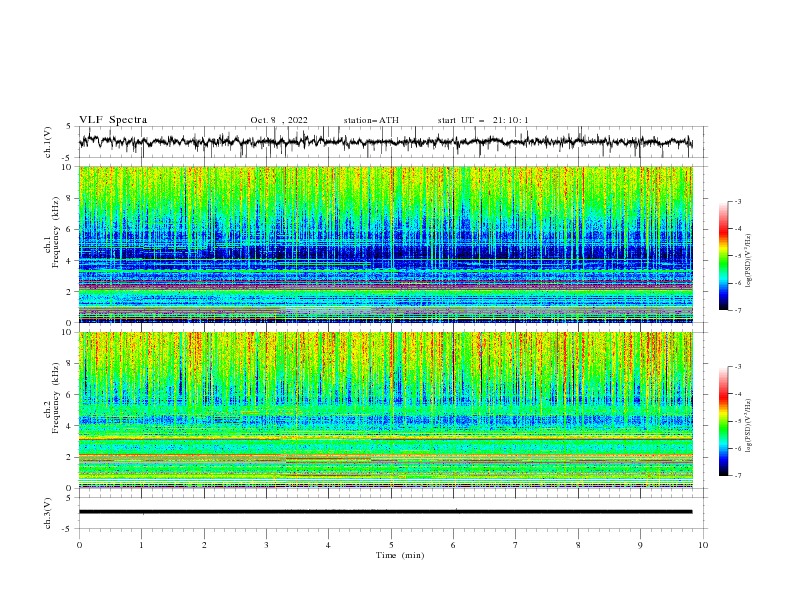Click the "8" minute tick on time axis
792x612 pixels.
(x=578, y=545)
